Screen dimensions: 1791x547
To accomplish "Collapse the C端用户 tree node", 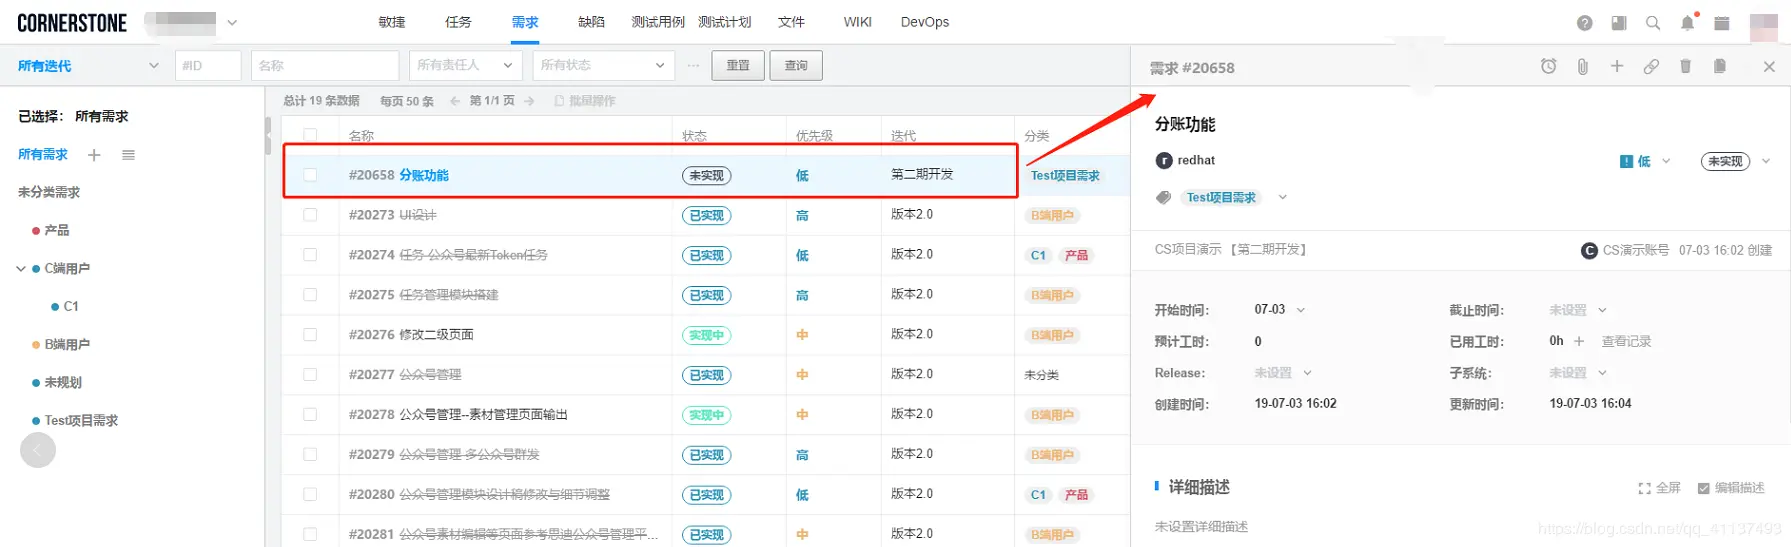I will [21, 269].
